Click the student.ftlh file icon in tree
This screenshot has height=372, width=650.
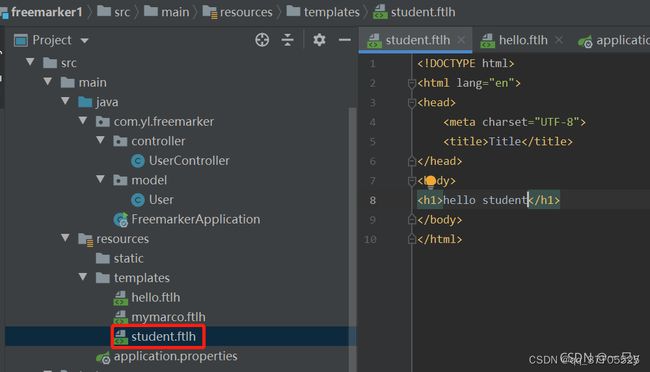pyautogui.click(x=121, y=337)
